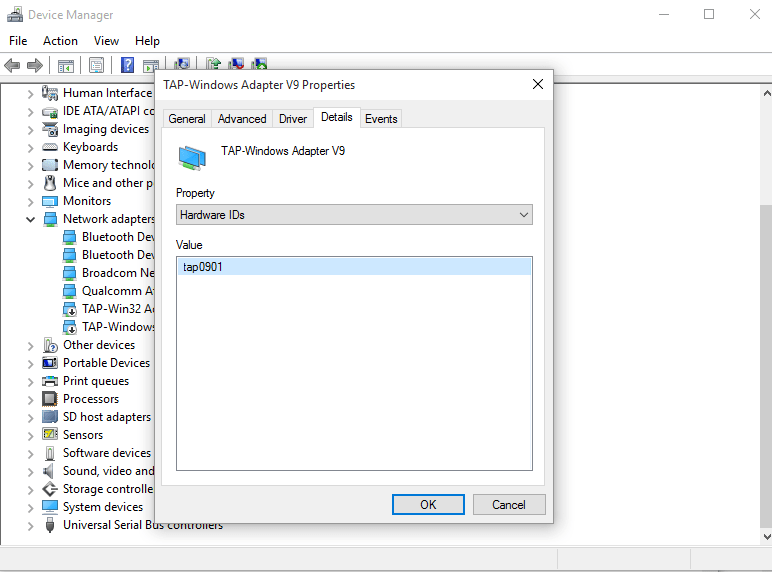
Task: Open the Hardware IDs property dropdown
Action: (x=354, y=215)
